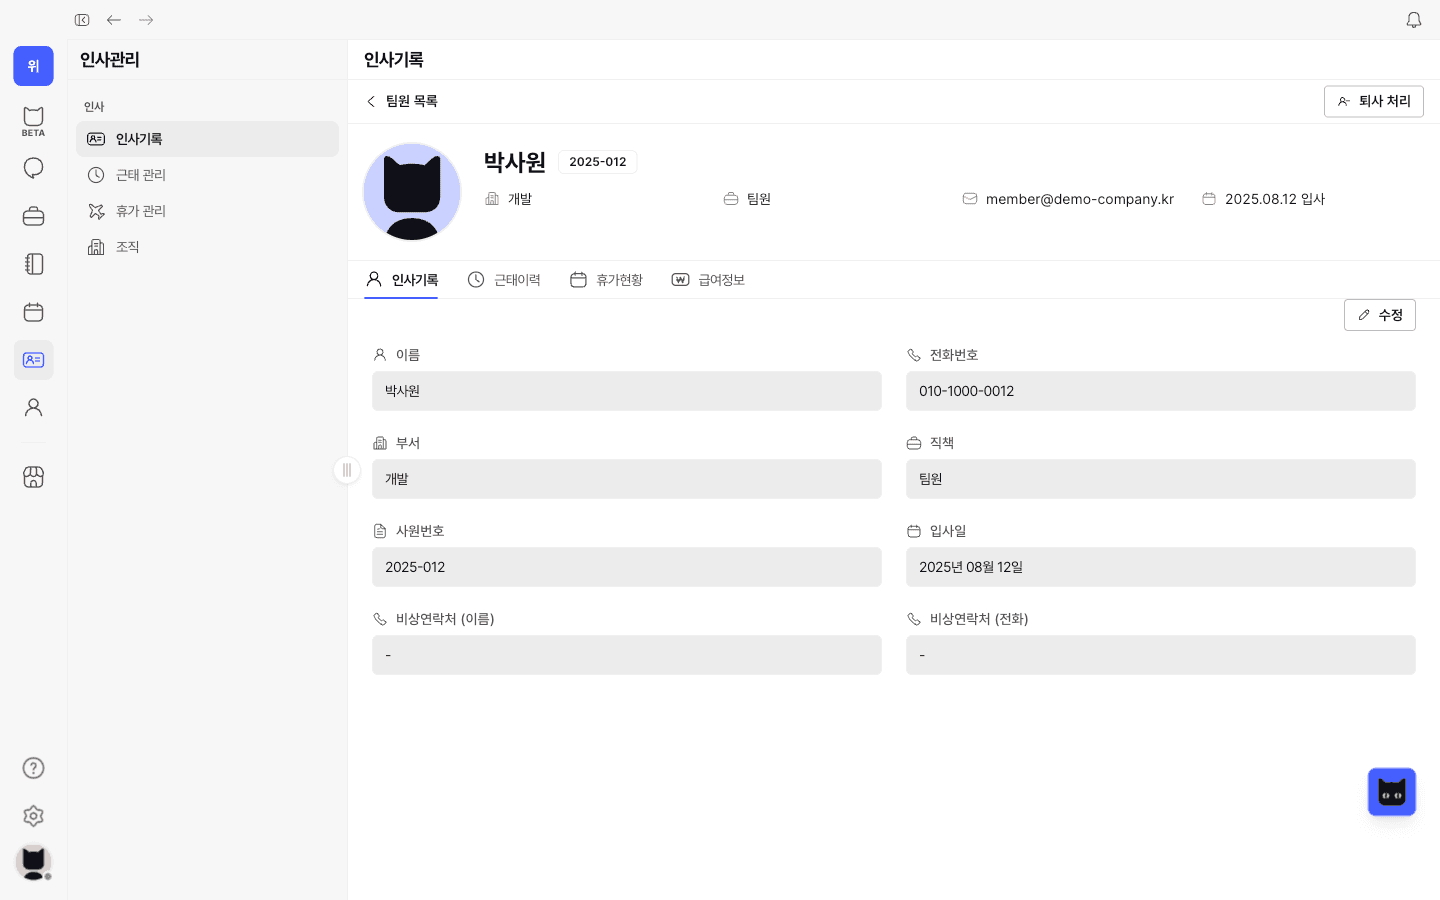This screenshot has width=1440, height=900.
Task: Select 인사기록 in the sidebar menu
Action: click(207, 139)
